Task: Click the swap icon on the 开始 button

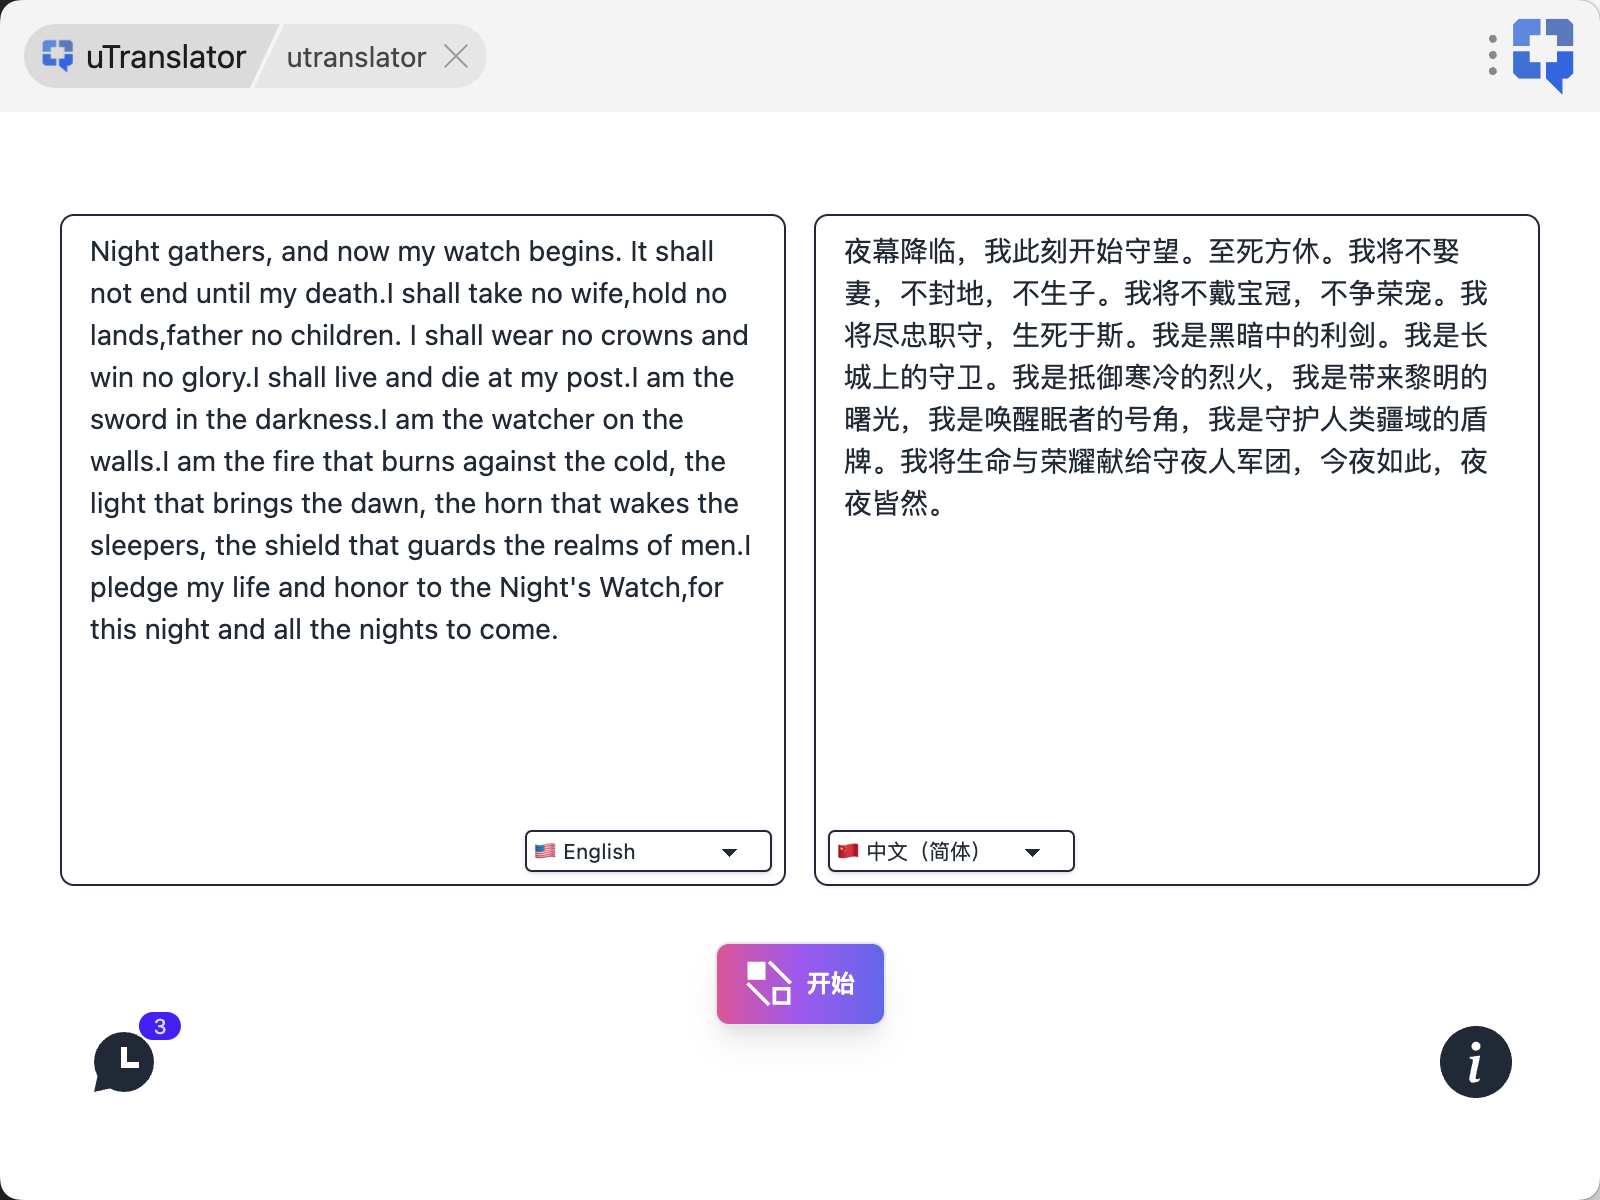Action: [x=769, y=983]
